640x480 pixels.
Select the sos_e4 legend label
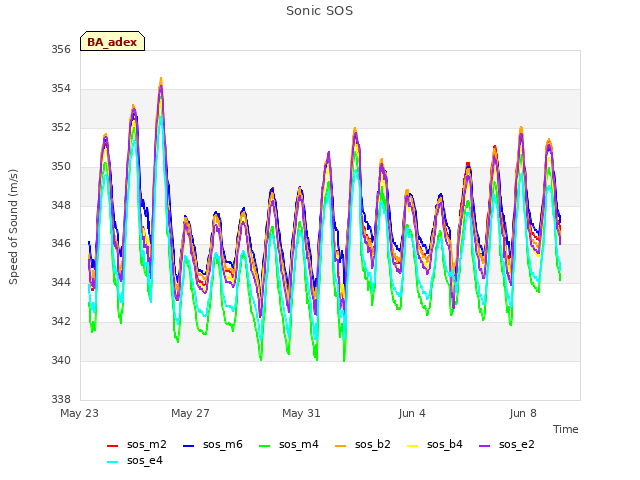[x=145, y=460]
